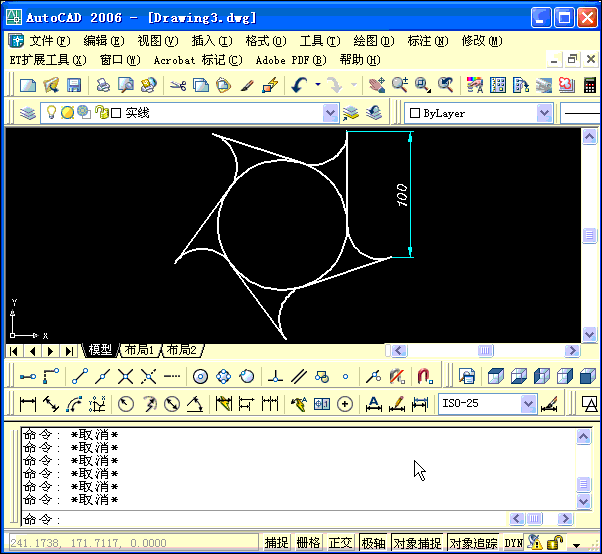Toggle the 正交 (Ortho) mode

(340, 543)
